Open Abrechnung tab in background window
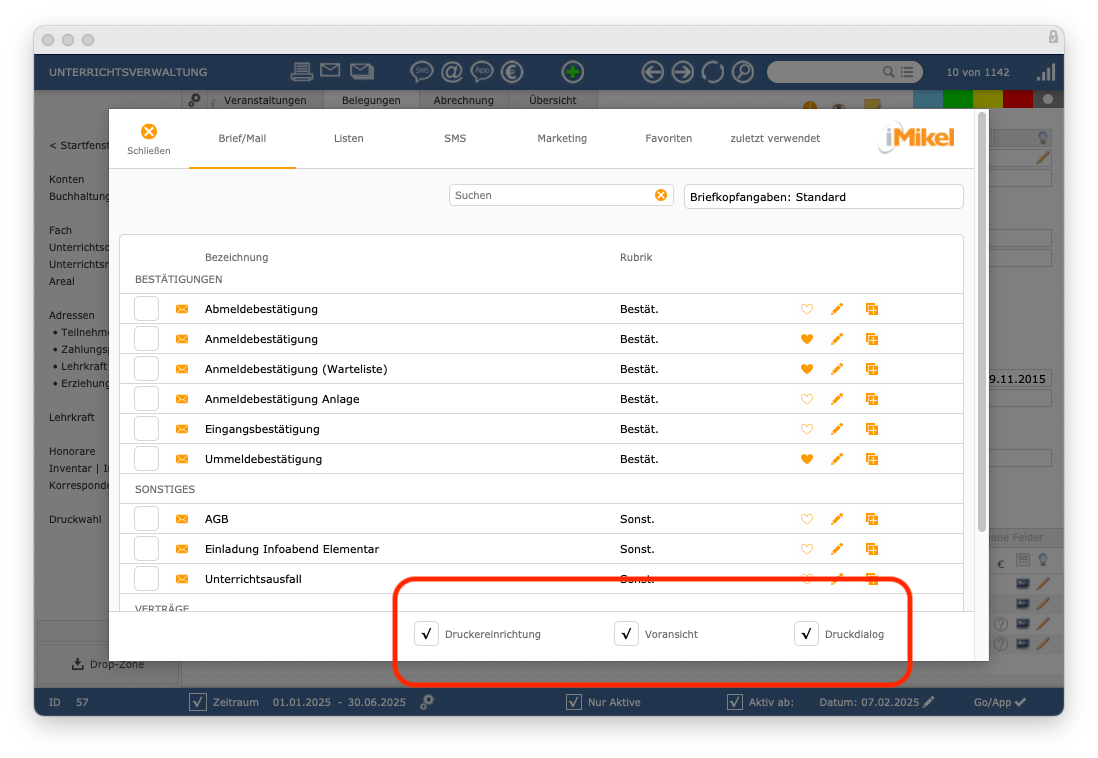The height and width of the screenshot is (758, 1098). coord(464,100)
